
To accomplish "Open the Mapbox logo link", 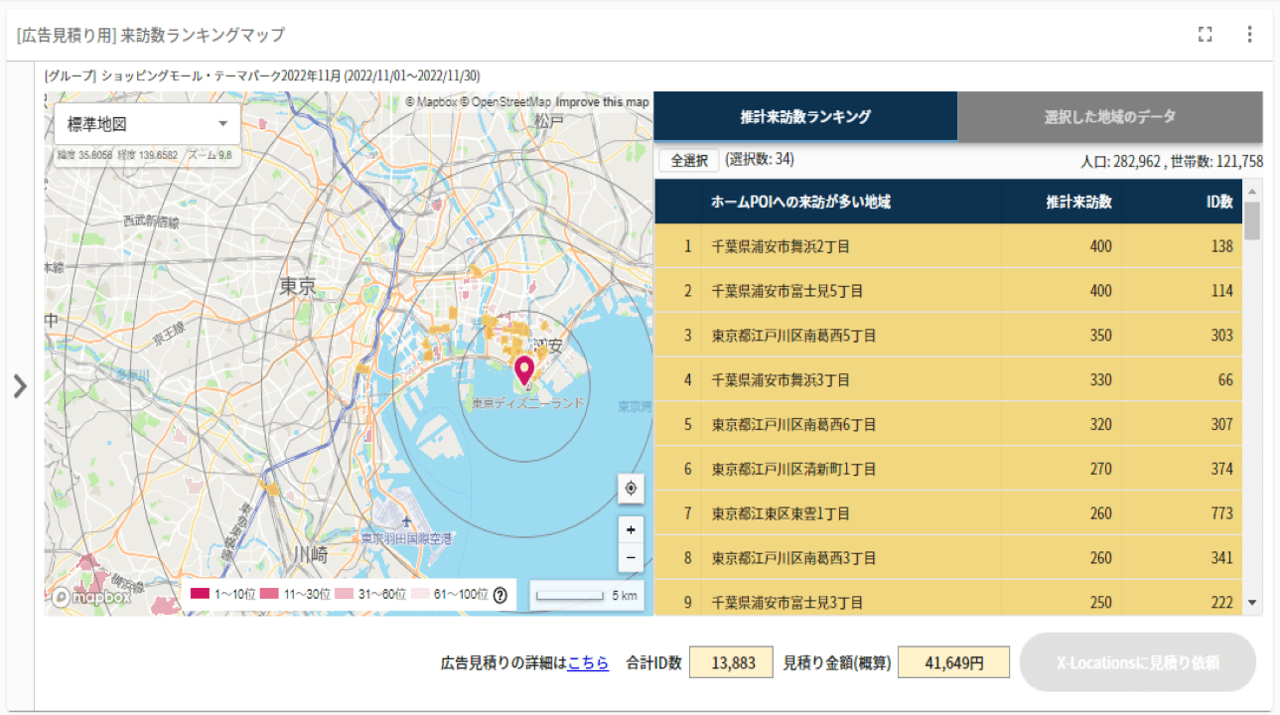I will point(91,597).
